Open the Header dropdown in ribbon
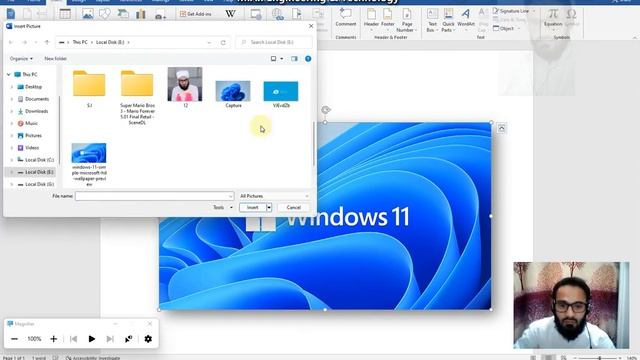Image resolution: width=640 pixels, height=360 pixels. (371, 20)
